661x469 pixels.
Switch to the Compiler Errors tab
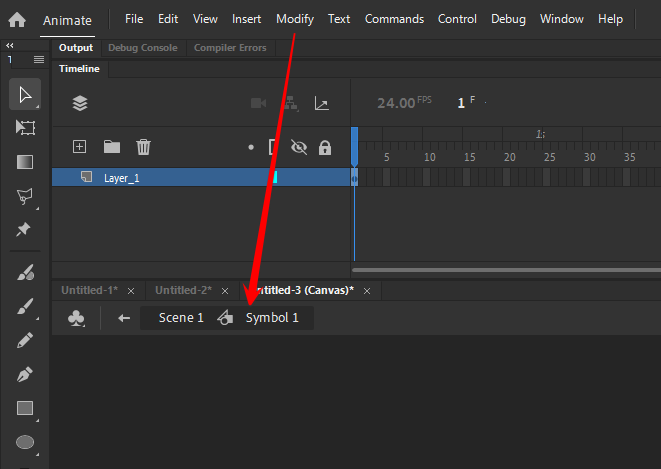(230, 48)
